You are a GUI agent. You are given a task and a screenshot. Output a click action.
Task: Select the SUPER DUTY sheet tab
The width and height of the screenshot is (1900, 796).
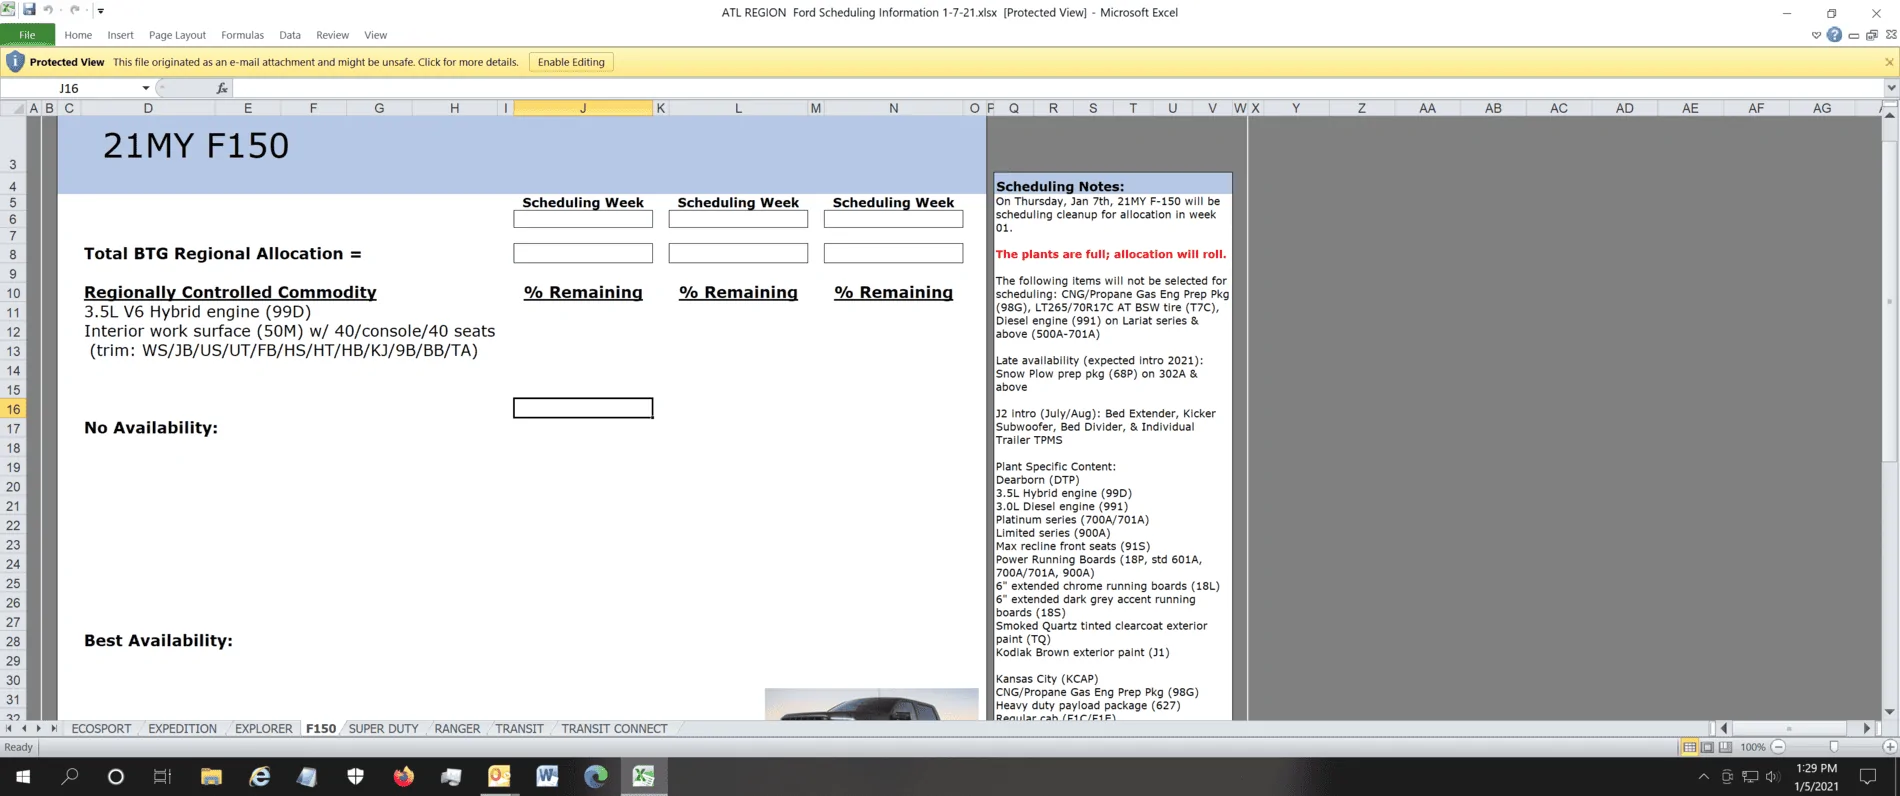point(383,729)
